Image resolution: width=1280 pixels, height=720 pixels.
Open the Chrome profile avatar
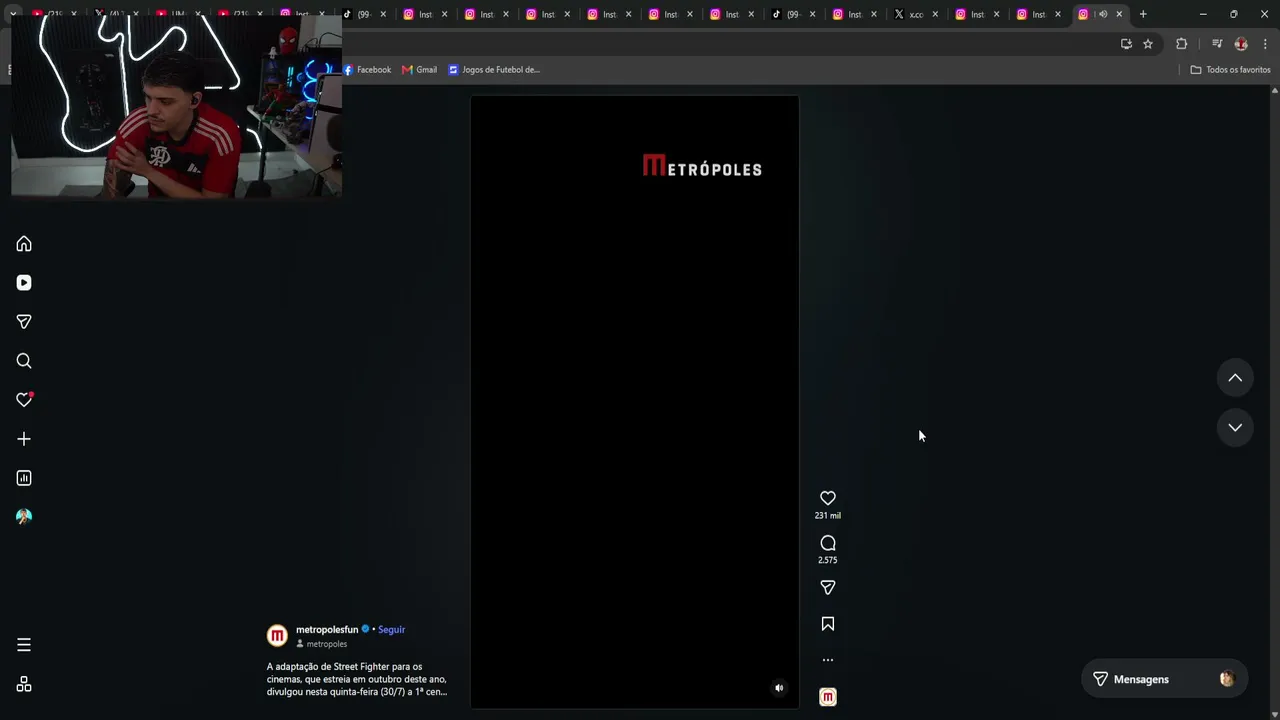coord(1241,44)
